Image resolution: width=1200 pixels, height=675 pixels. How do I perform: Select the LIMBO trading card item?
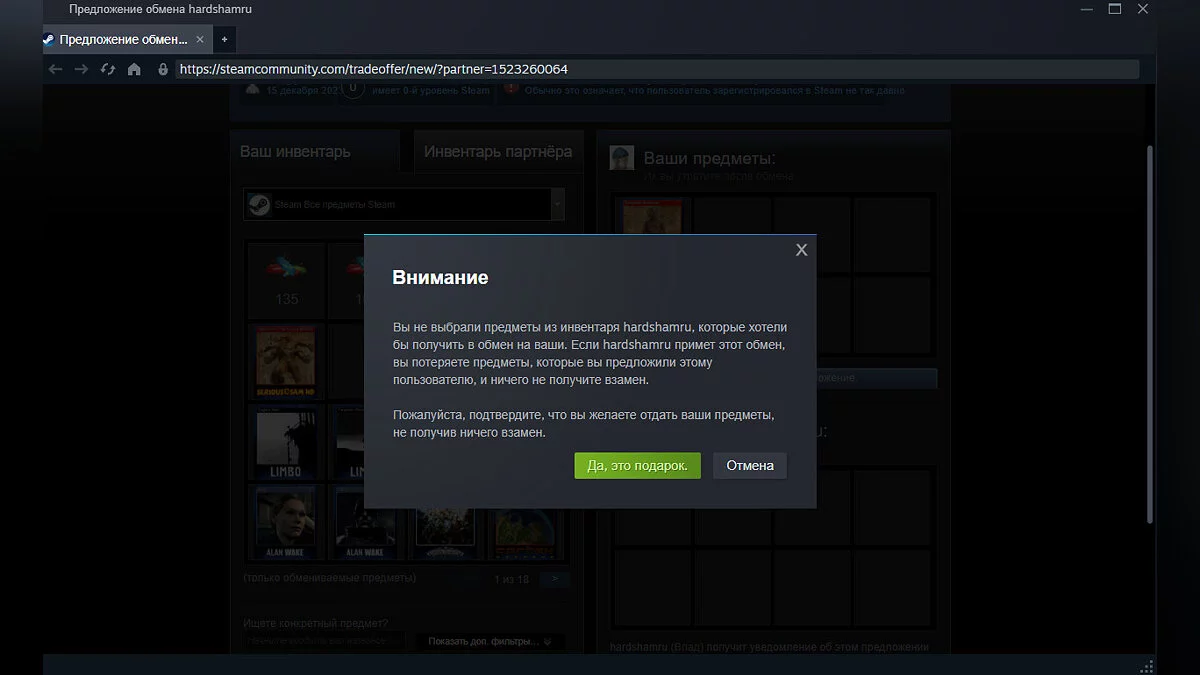click(286, 442)
